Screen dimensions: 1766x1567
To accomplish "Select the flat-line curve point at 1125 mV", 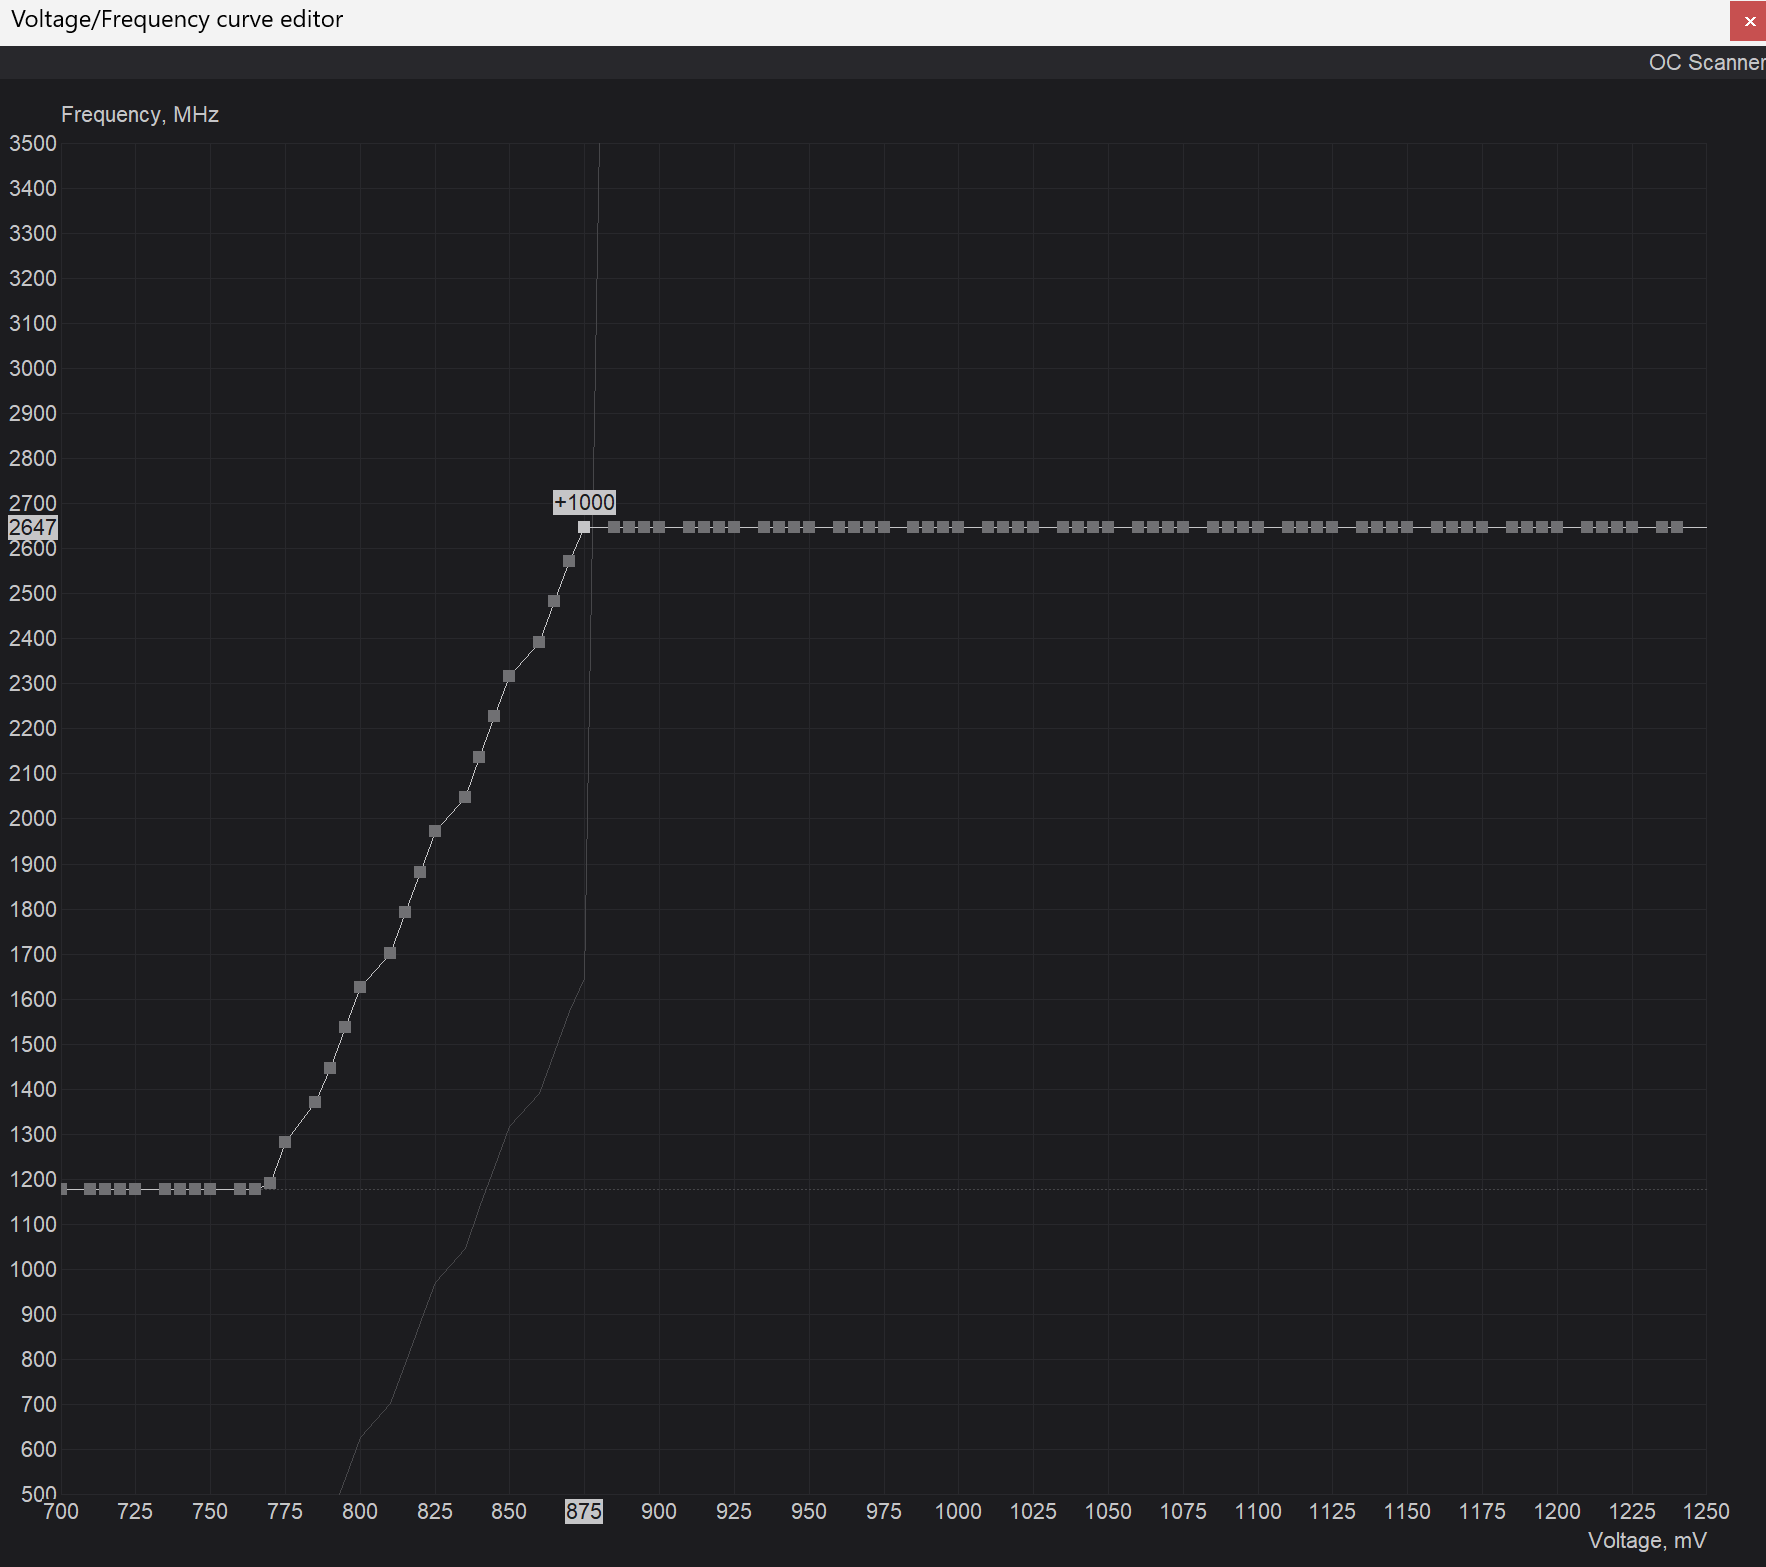I will click(x=1332, y=527).
